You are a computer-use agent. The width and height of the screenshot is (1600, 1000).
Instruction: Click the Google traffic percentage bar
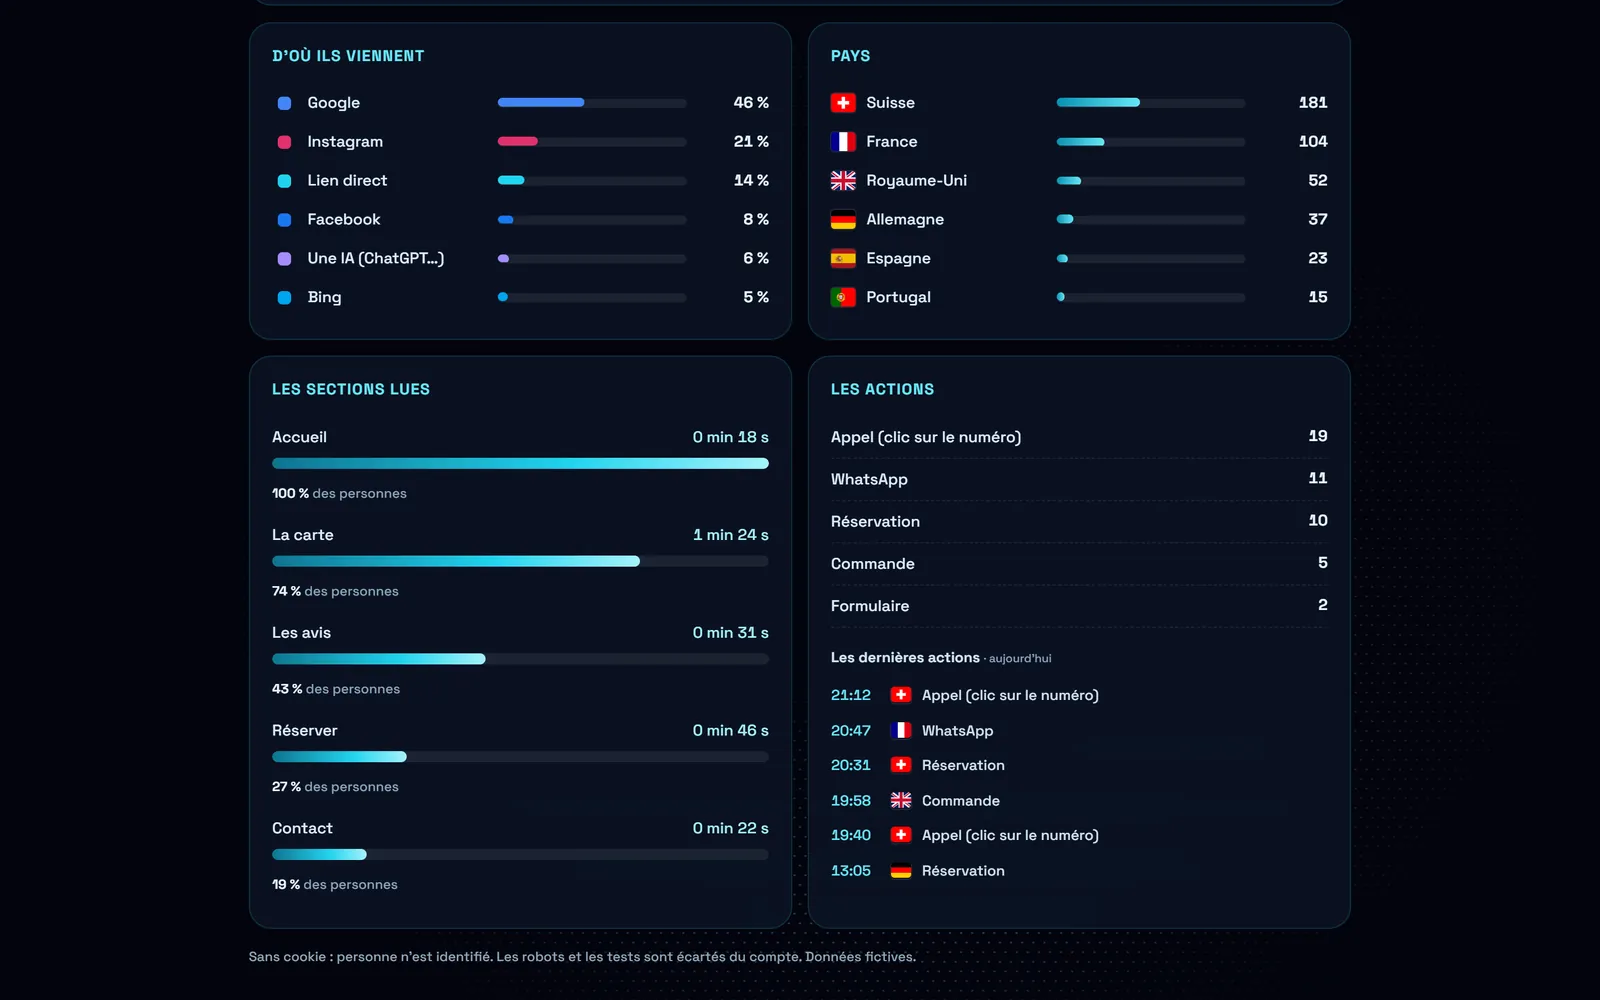pyautogui.click(x=592, y=103)
